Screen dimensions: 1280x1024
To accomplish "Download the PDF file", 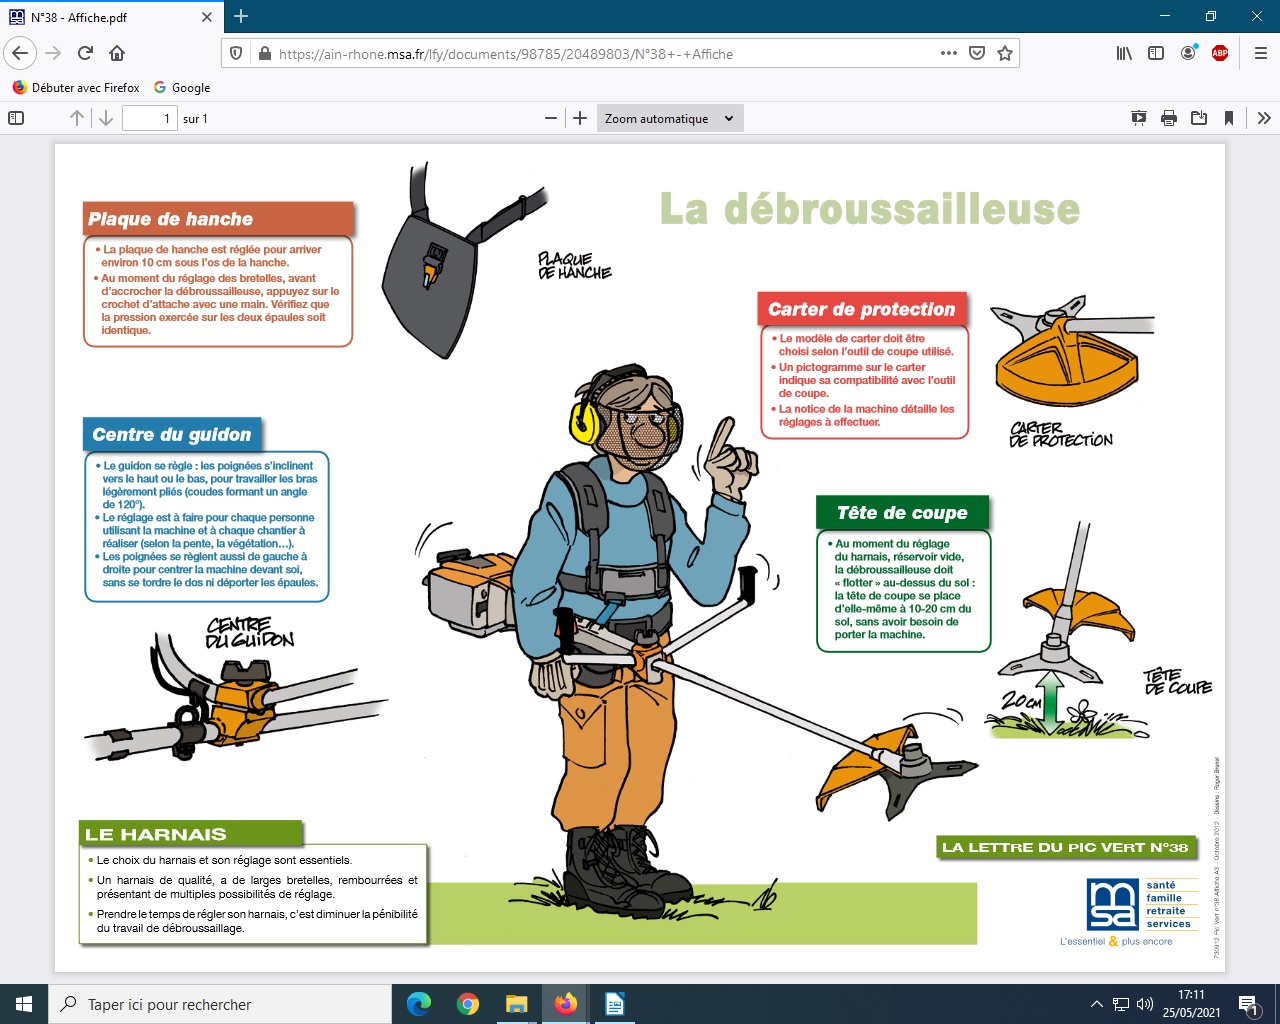I will [1199, 118].
